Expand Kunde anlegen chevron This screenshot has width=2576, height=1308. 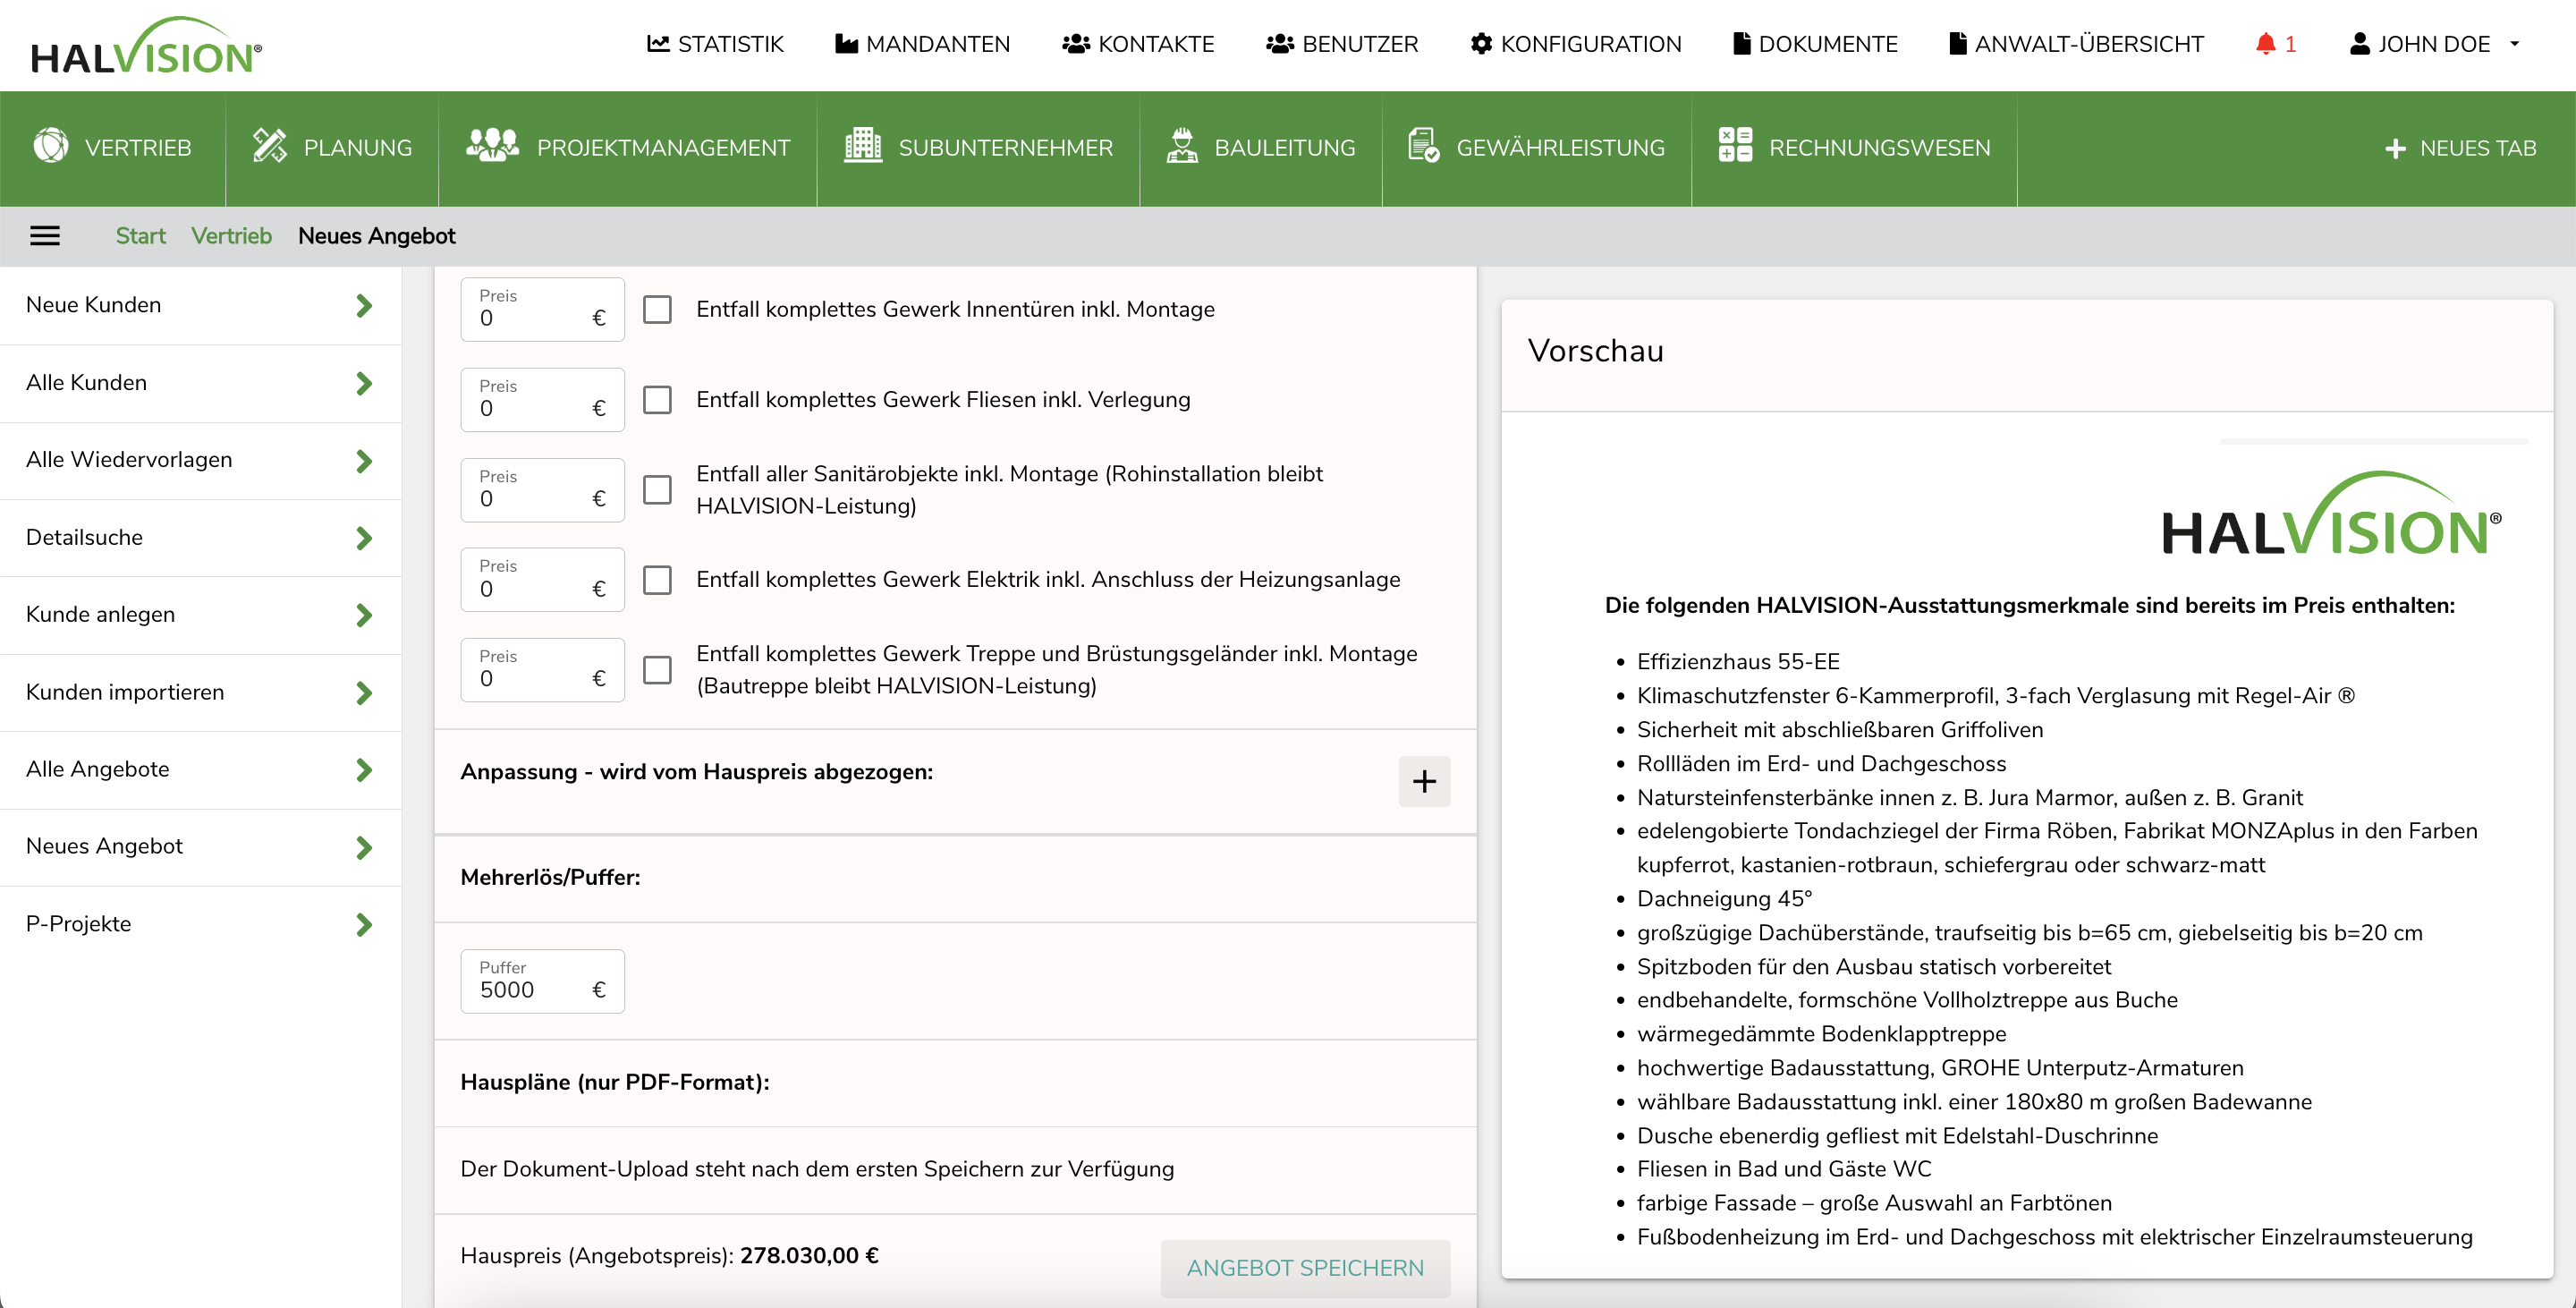tap(364, 615)
